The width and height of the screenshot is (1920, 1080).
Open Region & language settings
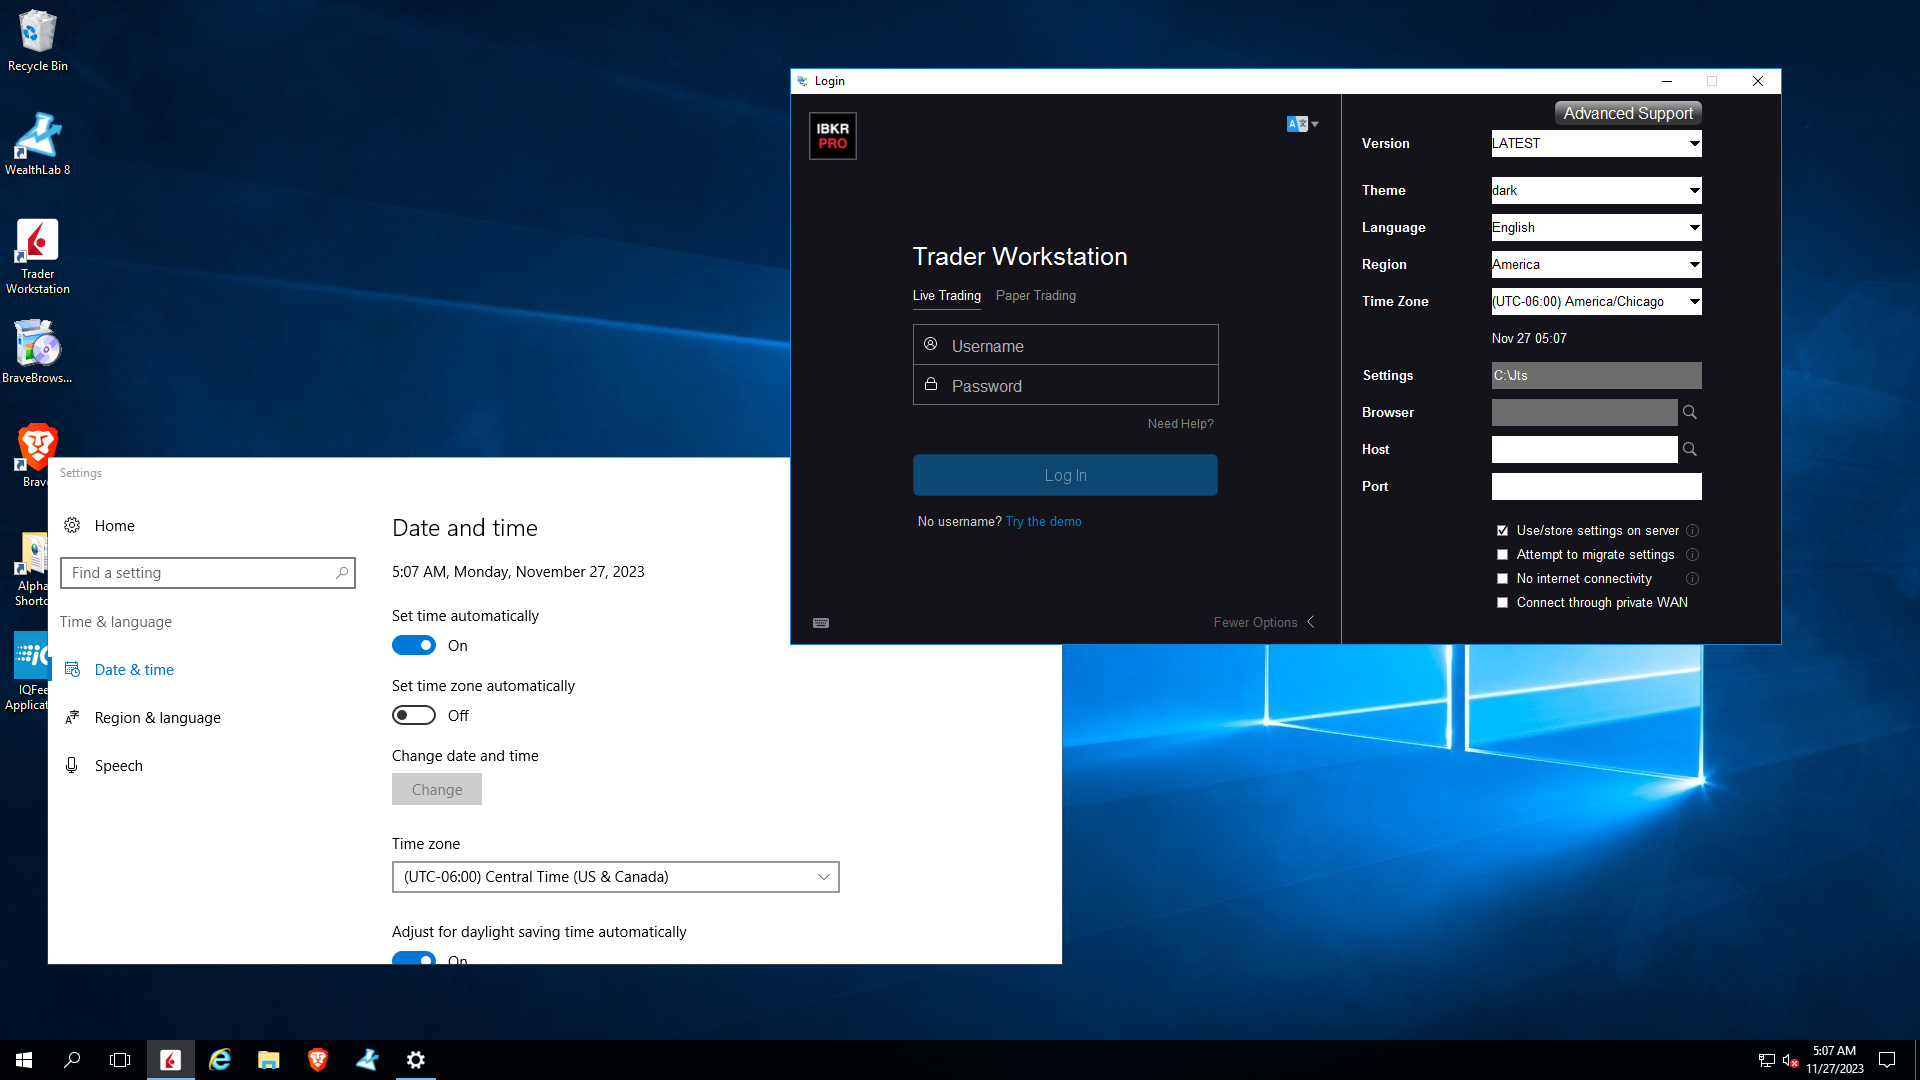point(158,718)
